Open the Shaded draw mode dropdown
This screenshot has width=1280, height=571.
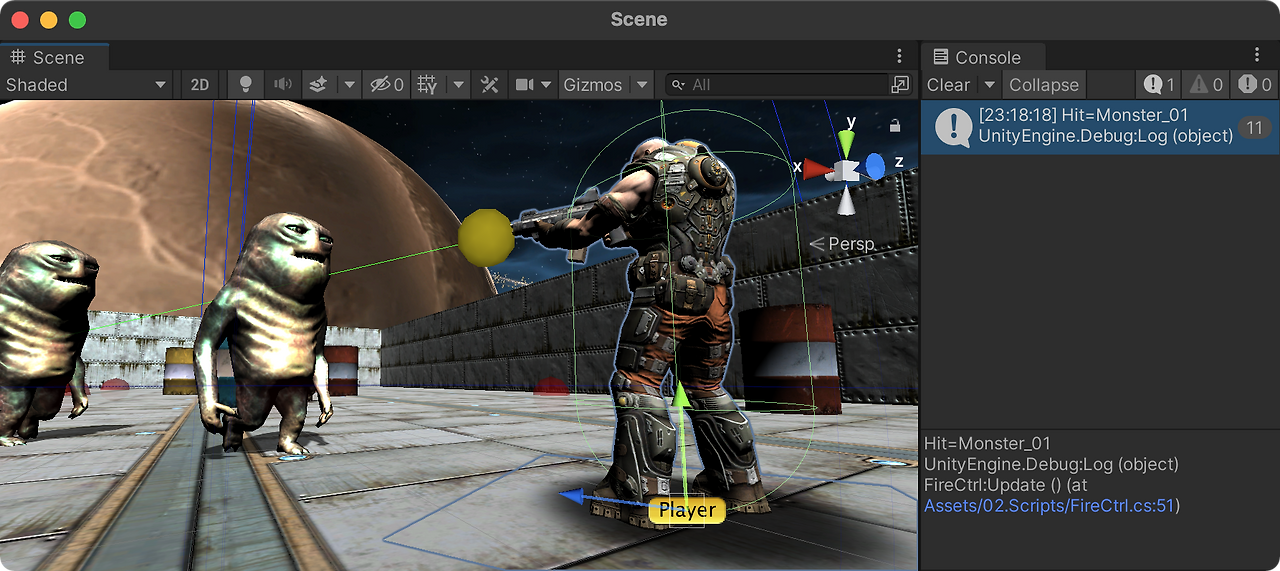tap(86, 85)
